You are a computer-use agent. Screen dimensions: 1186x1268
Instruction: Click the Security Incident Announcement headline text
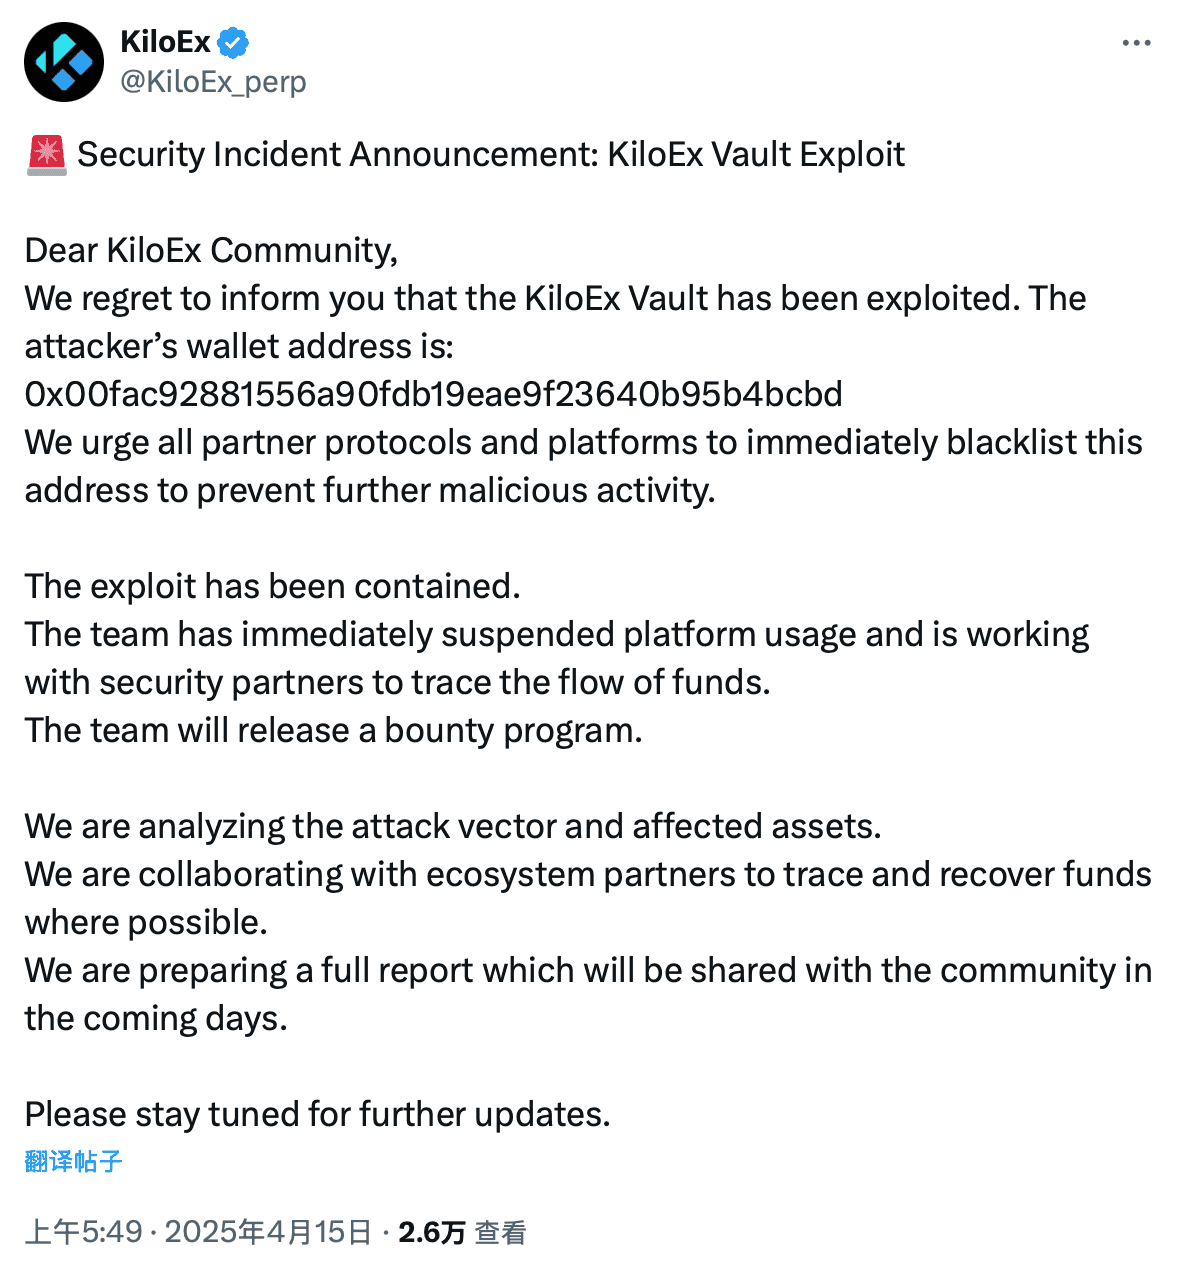490,155
